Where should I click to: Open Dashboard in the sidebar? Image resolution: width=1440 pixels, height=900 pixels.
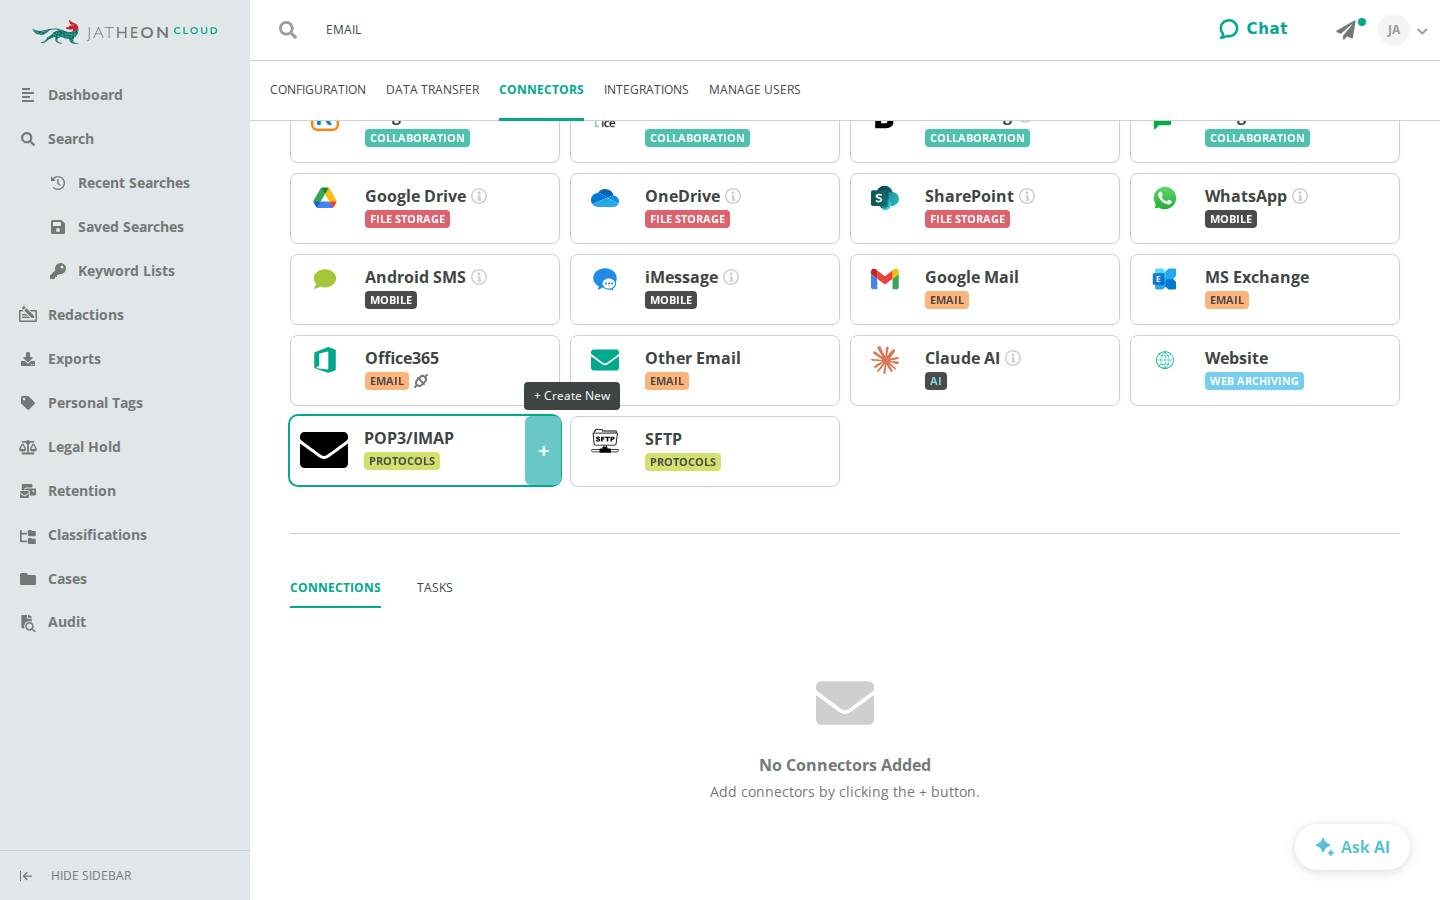click(85, 95)
